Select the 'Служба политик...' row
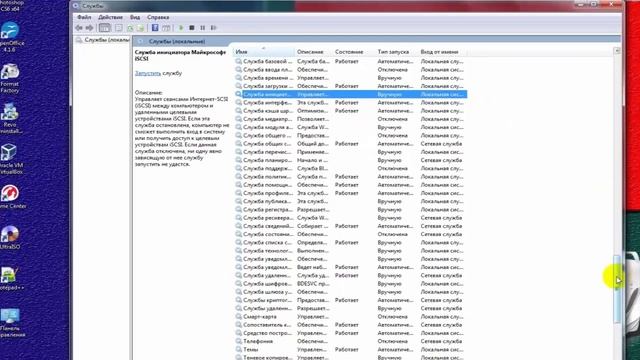This screenshot has height=360, width=640. pyautogui.click(x=350, y=176)
